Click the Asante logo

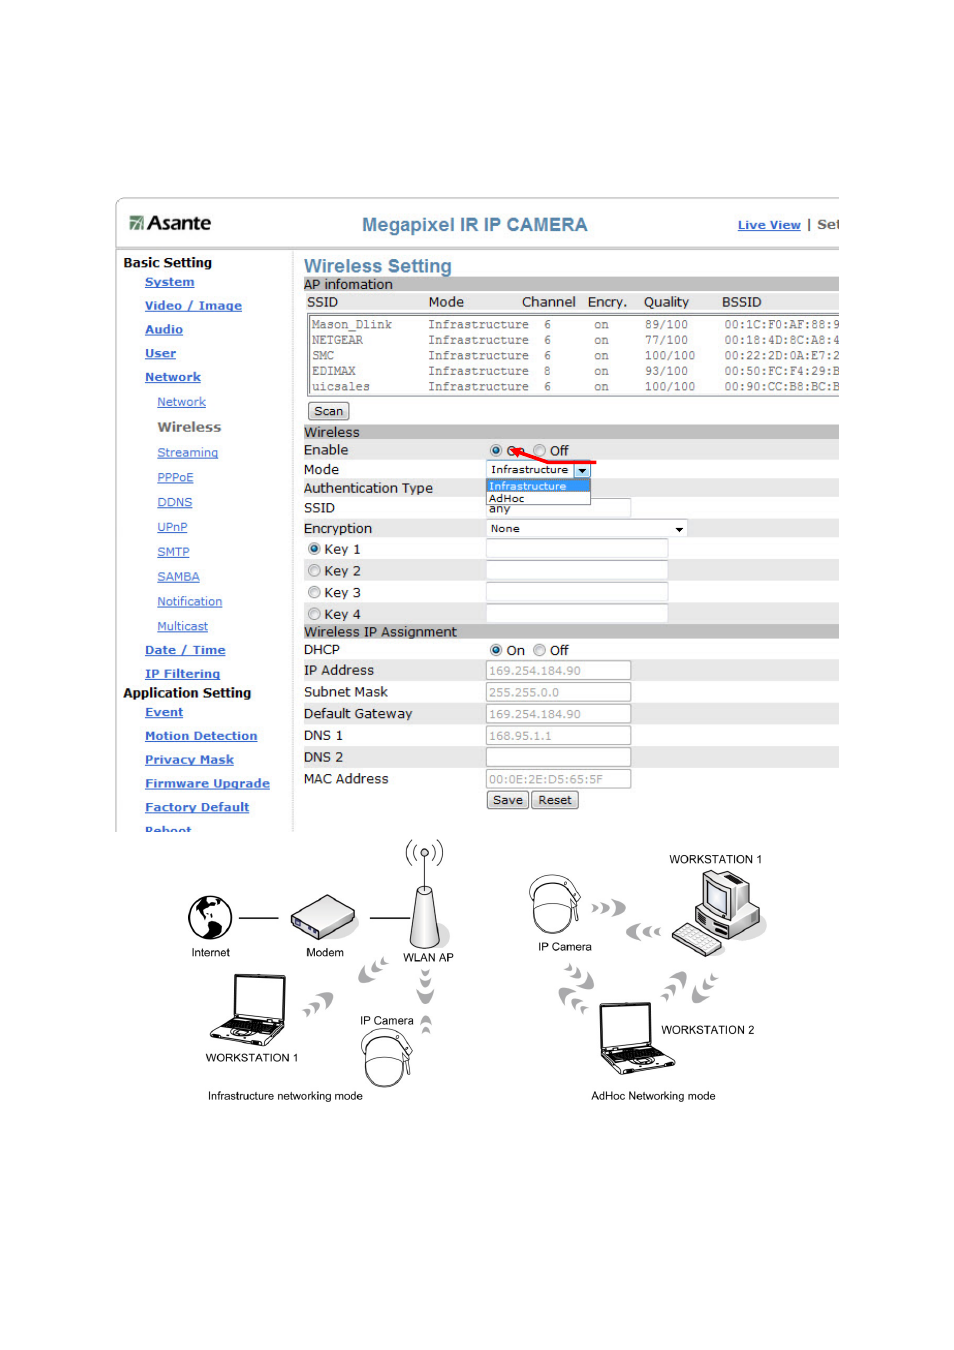(170, 223)
